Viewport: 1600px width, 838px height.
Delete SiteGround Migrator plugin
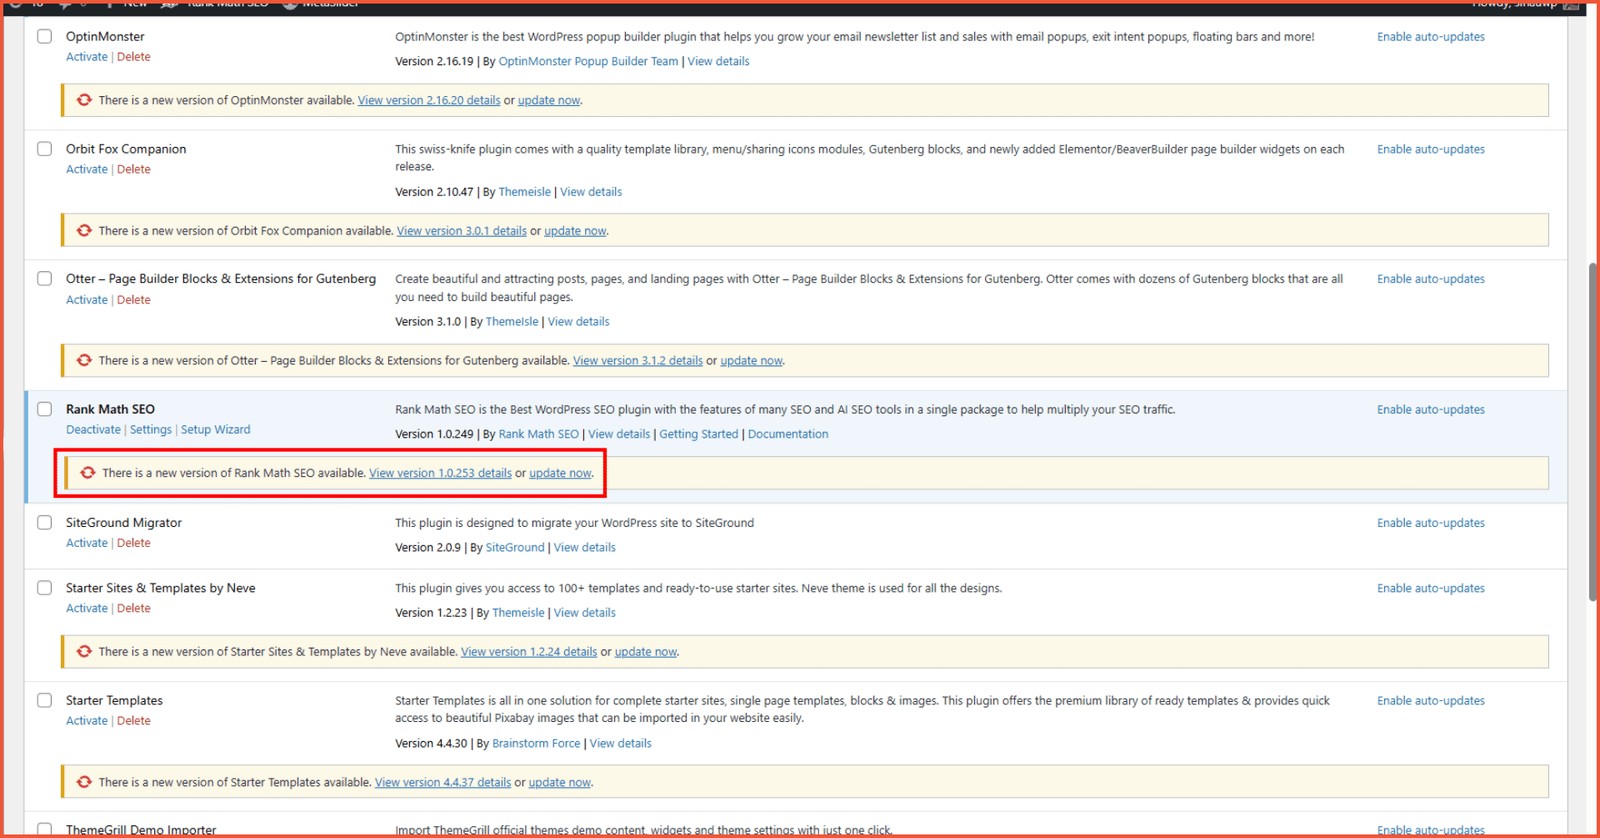pyautogui.click(x=134, y=543)
